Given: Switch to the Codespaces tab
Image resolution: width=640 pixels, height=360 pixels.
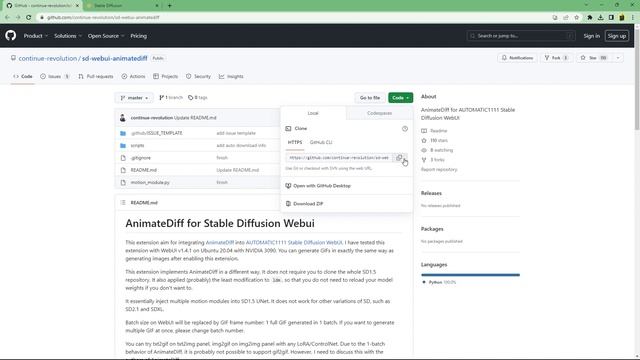Looking at the screenshot, I should click(x=379, y=113).
